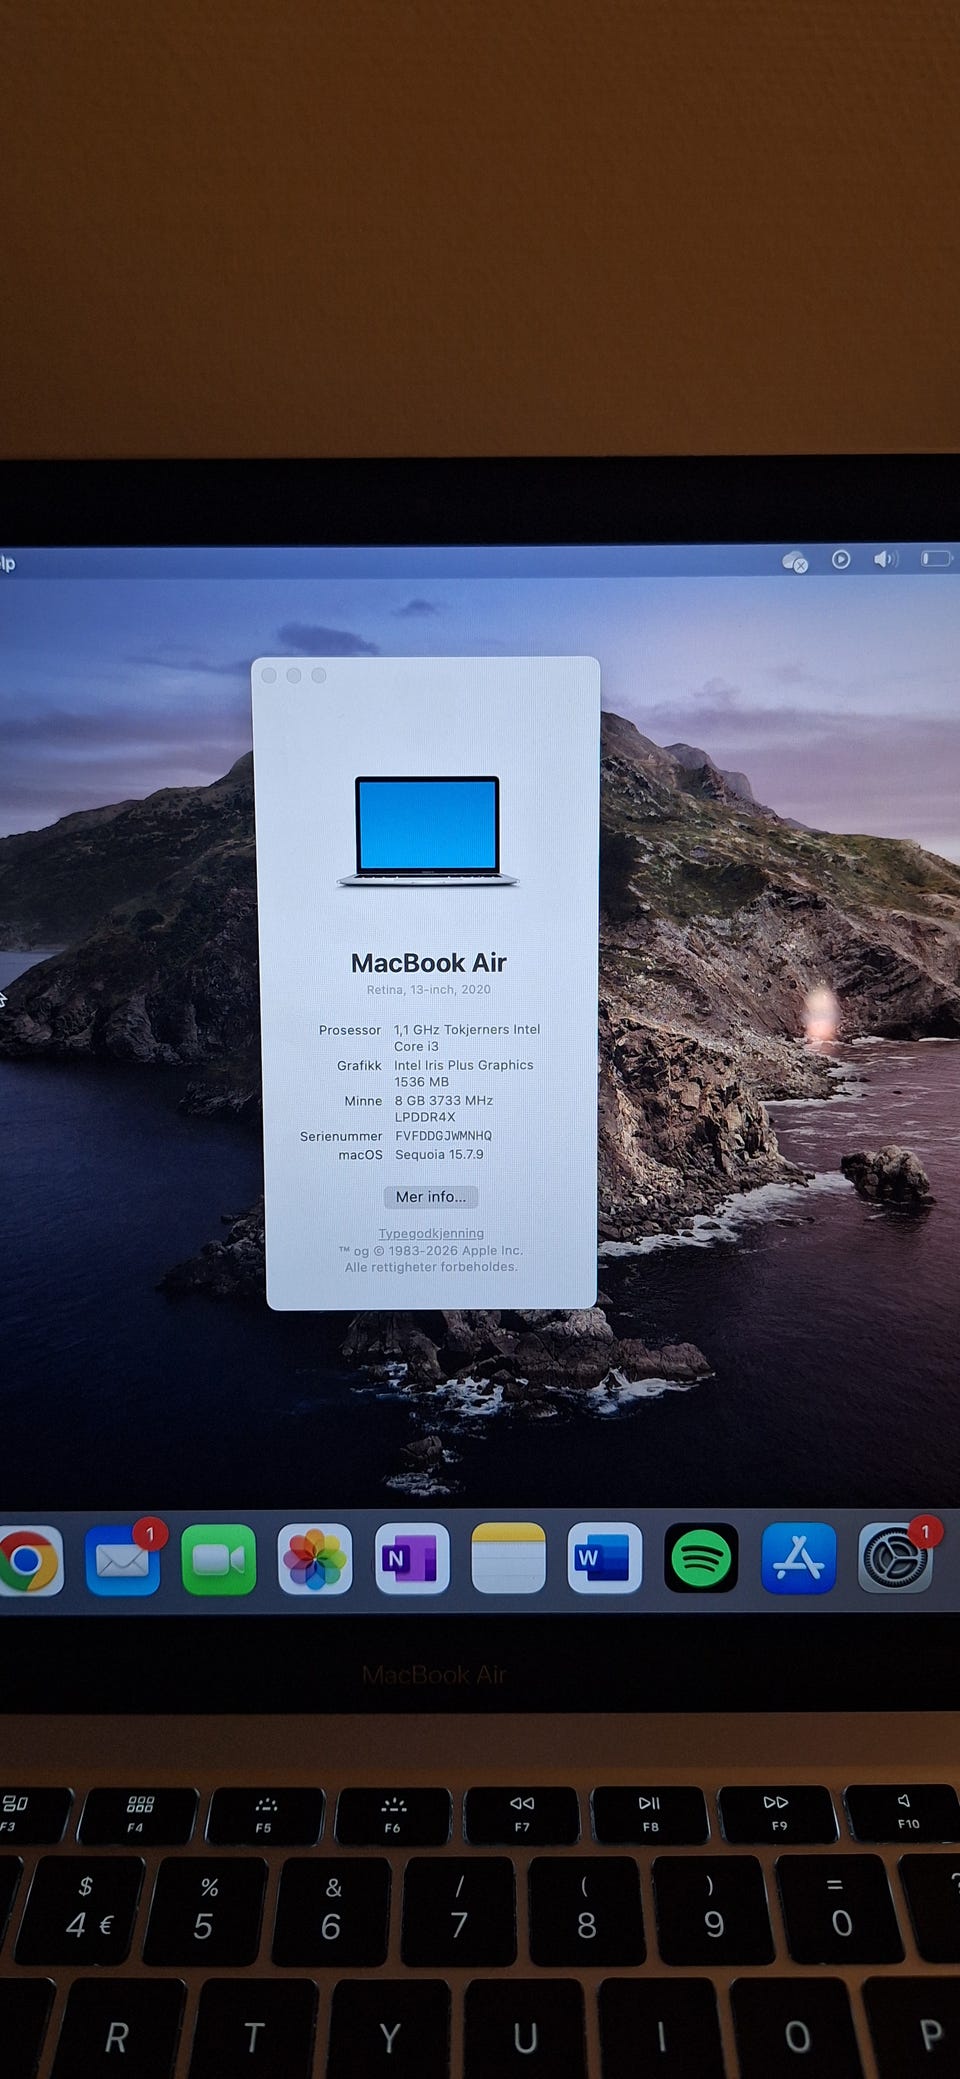This screenshot has width=960, height=2079.
Task: Click the Mer info... button
Action: tap(431, 1197)
